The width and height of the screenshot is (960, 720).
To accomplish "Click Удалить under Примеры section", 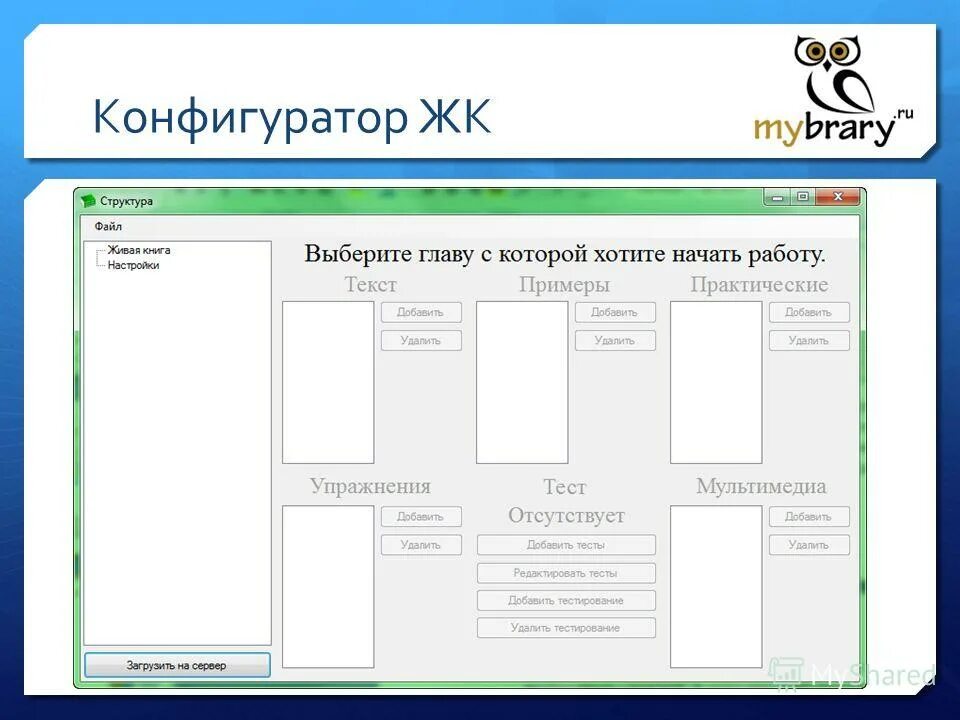I will pyautogui.click(x=617, y=340).
